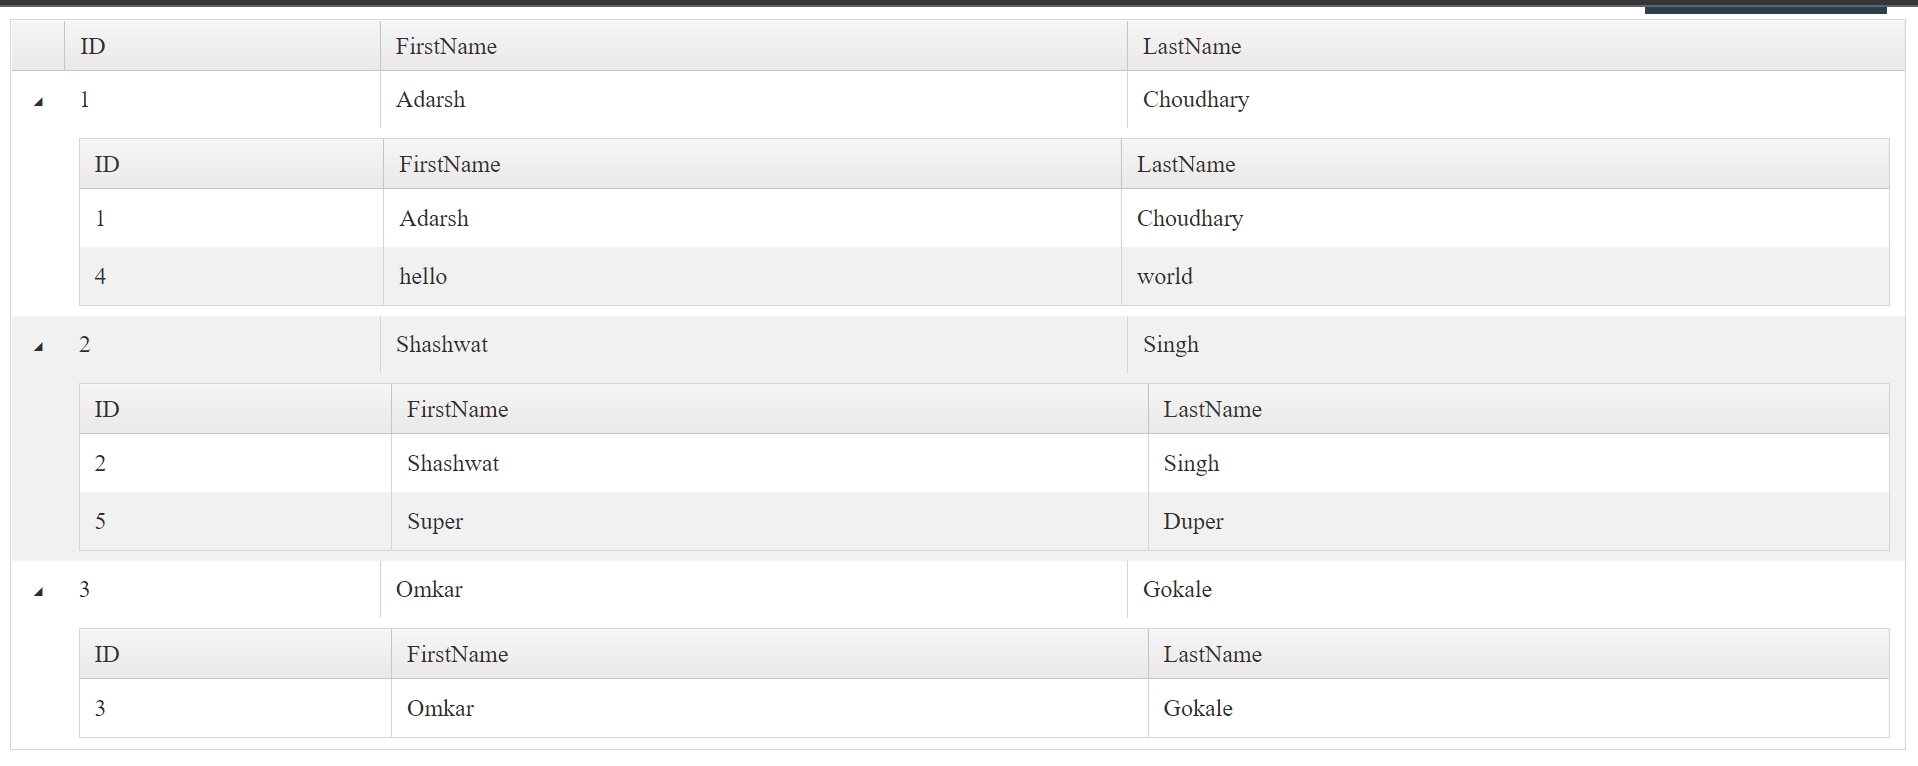Screen dimensions: 1918x766
Task: Collapse the Adarsh Choudhary master row
Action: [x=38, y=101]
